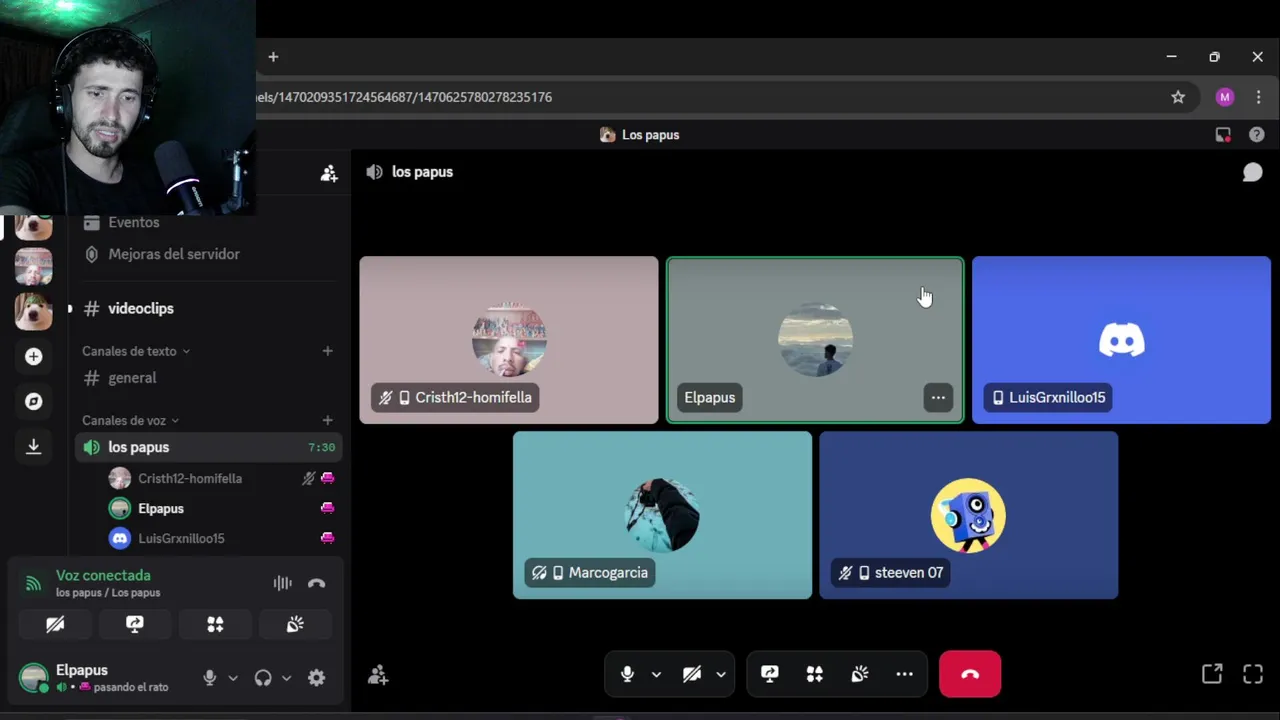Select LuisGrxnilloo15 video tile
Image resolution: width=1280 pixels, height=720 pixels.
[1121, 340]
